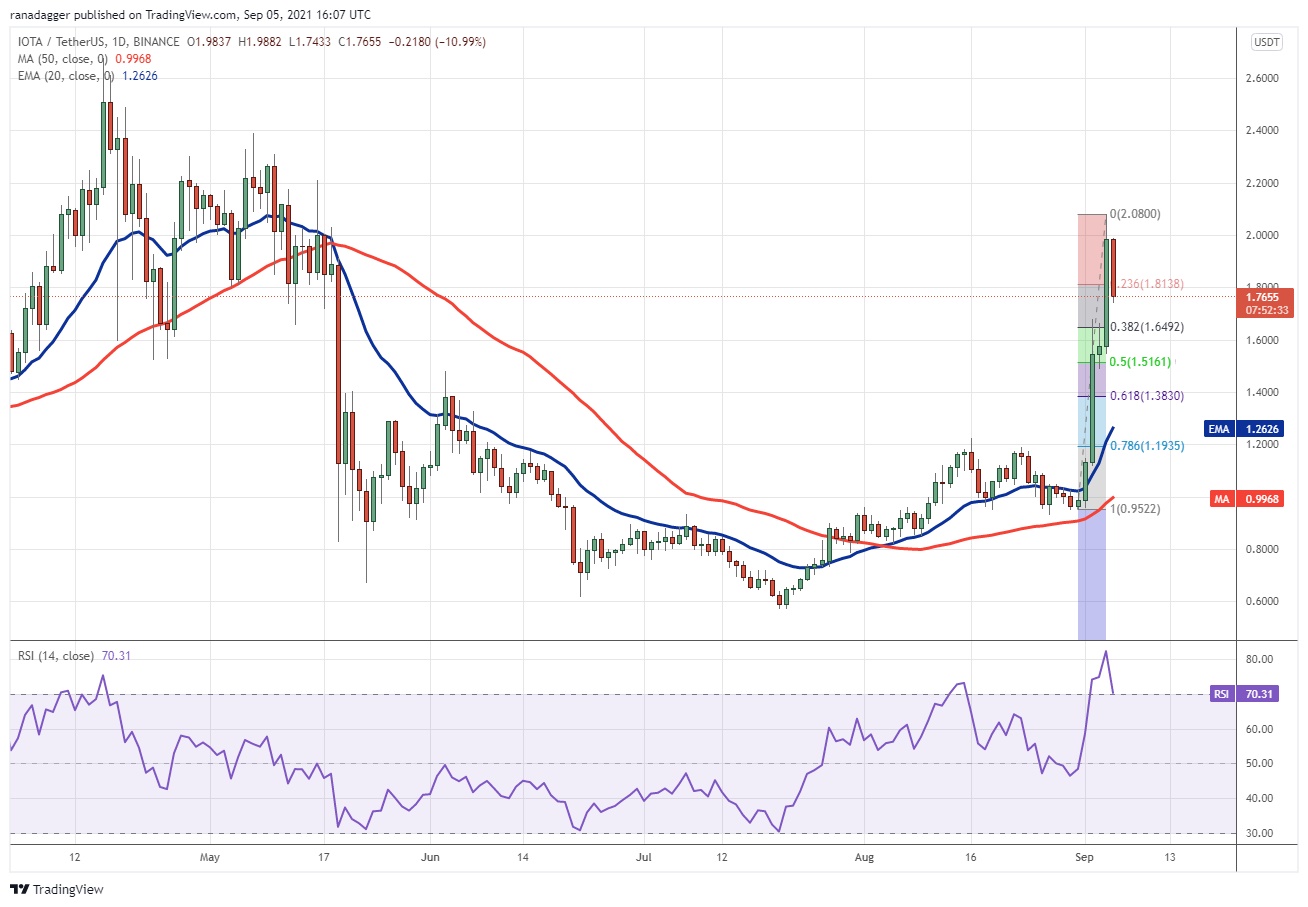
Task: Click the USDT currency label
Action: point(1267,42)
